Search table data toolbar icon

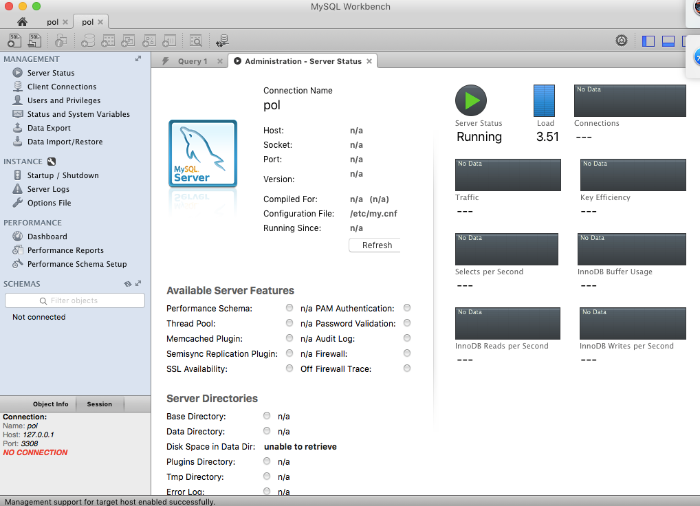[x=196, y=41]
